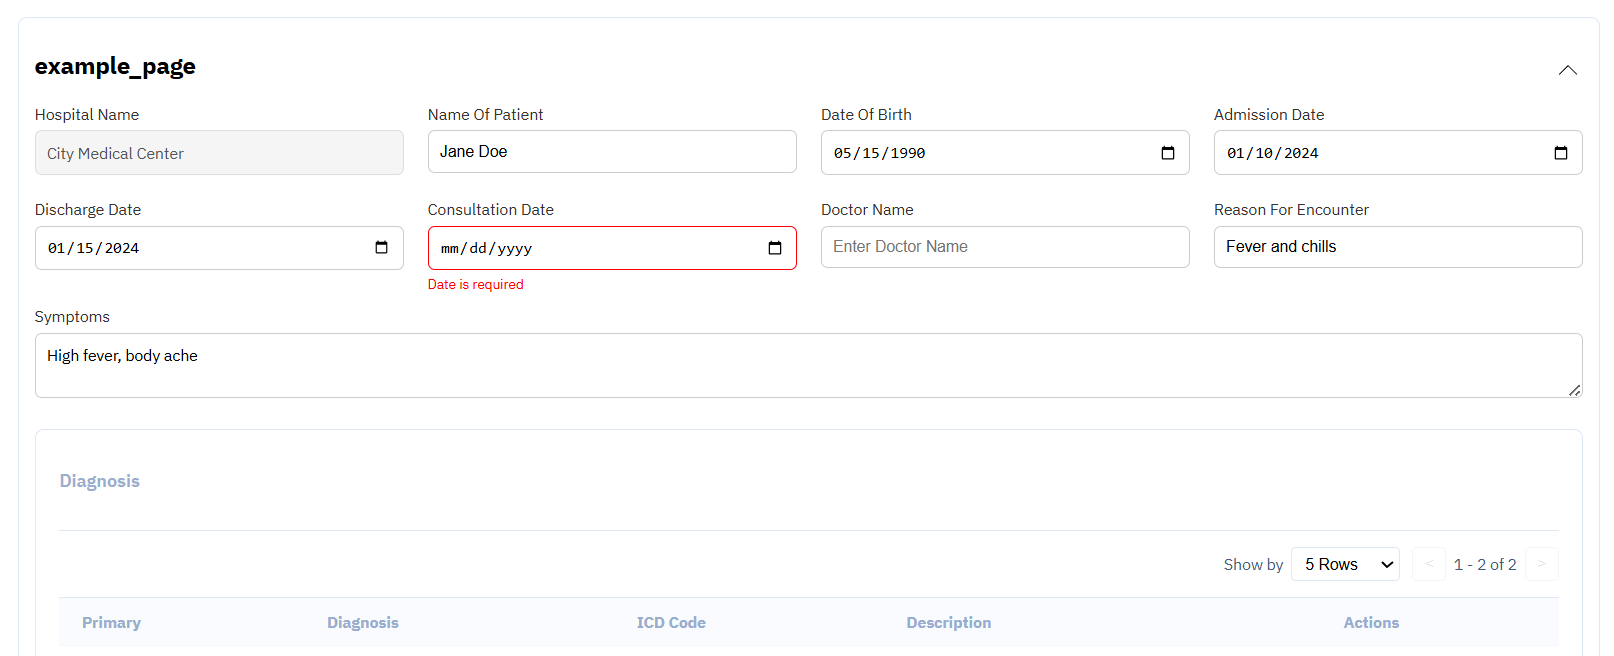Open the Discharge Date calendar picker icon
Image resolution: width=1614 pixels, height=656 pixels.
click(381, 247)
